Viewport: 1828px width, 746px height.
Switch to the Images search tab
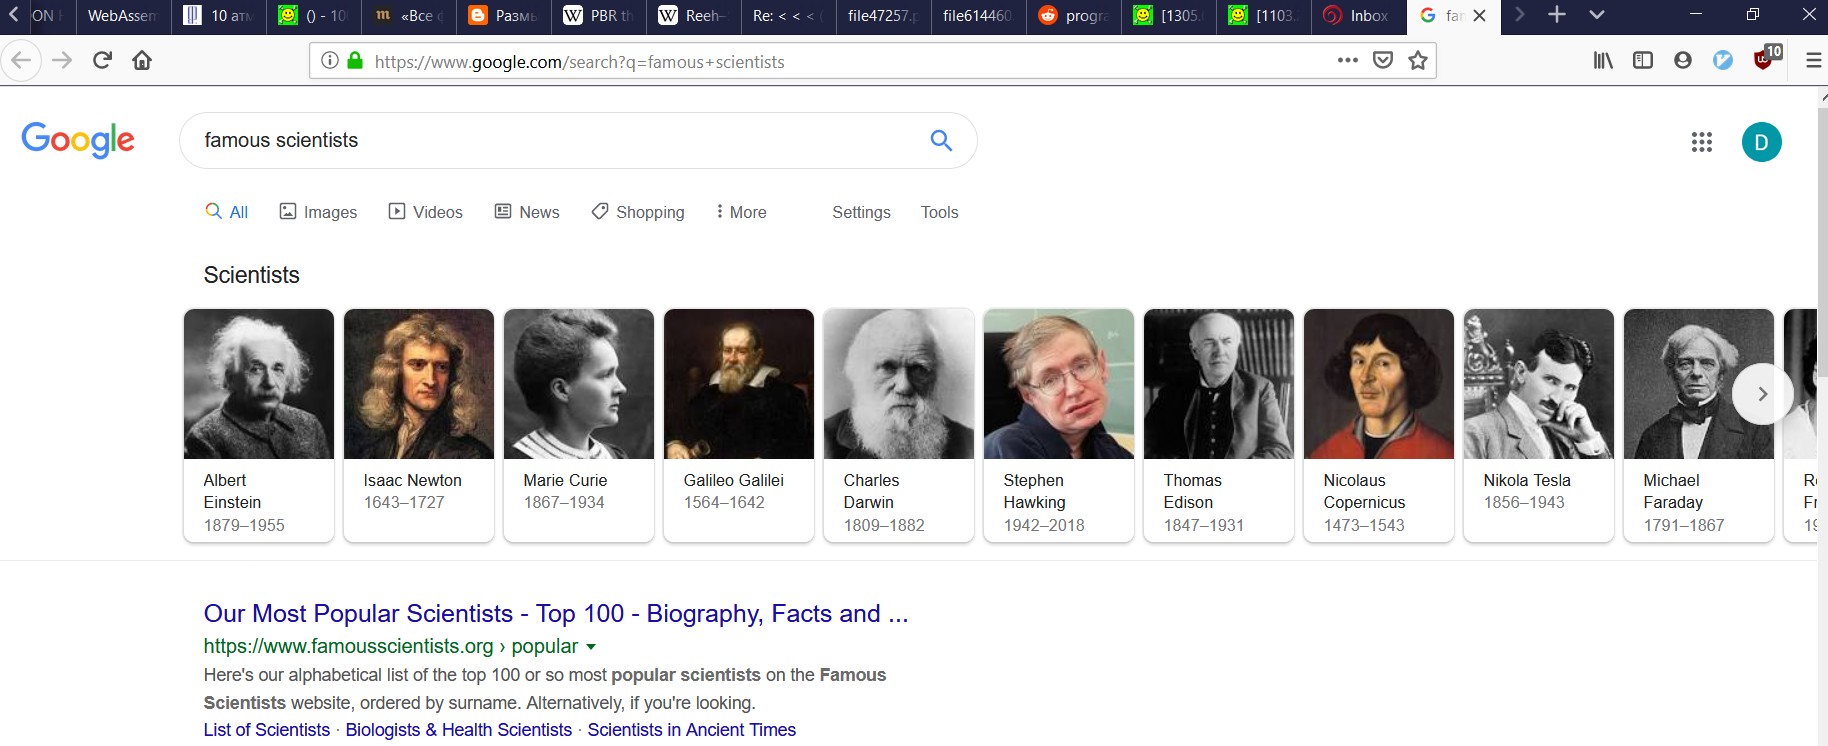click(318, 212)
